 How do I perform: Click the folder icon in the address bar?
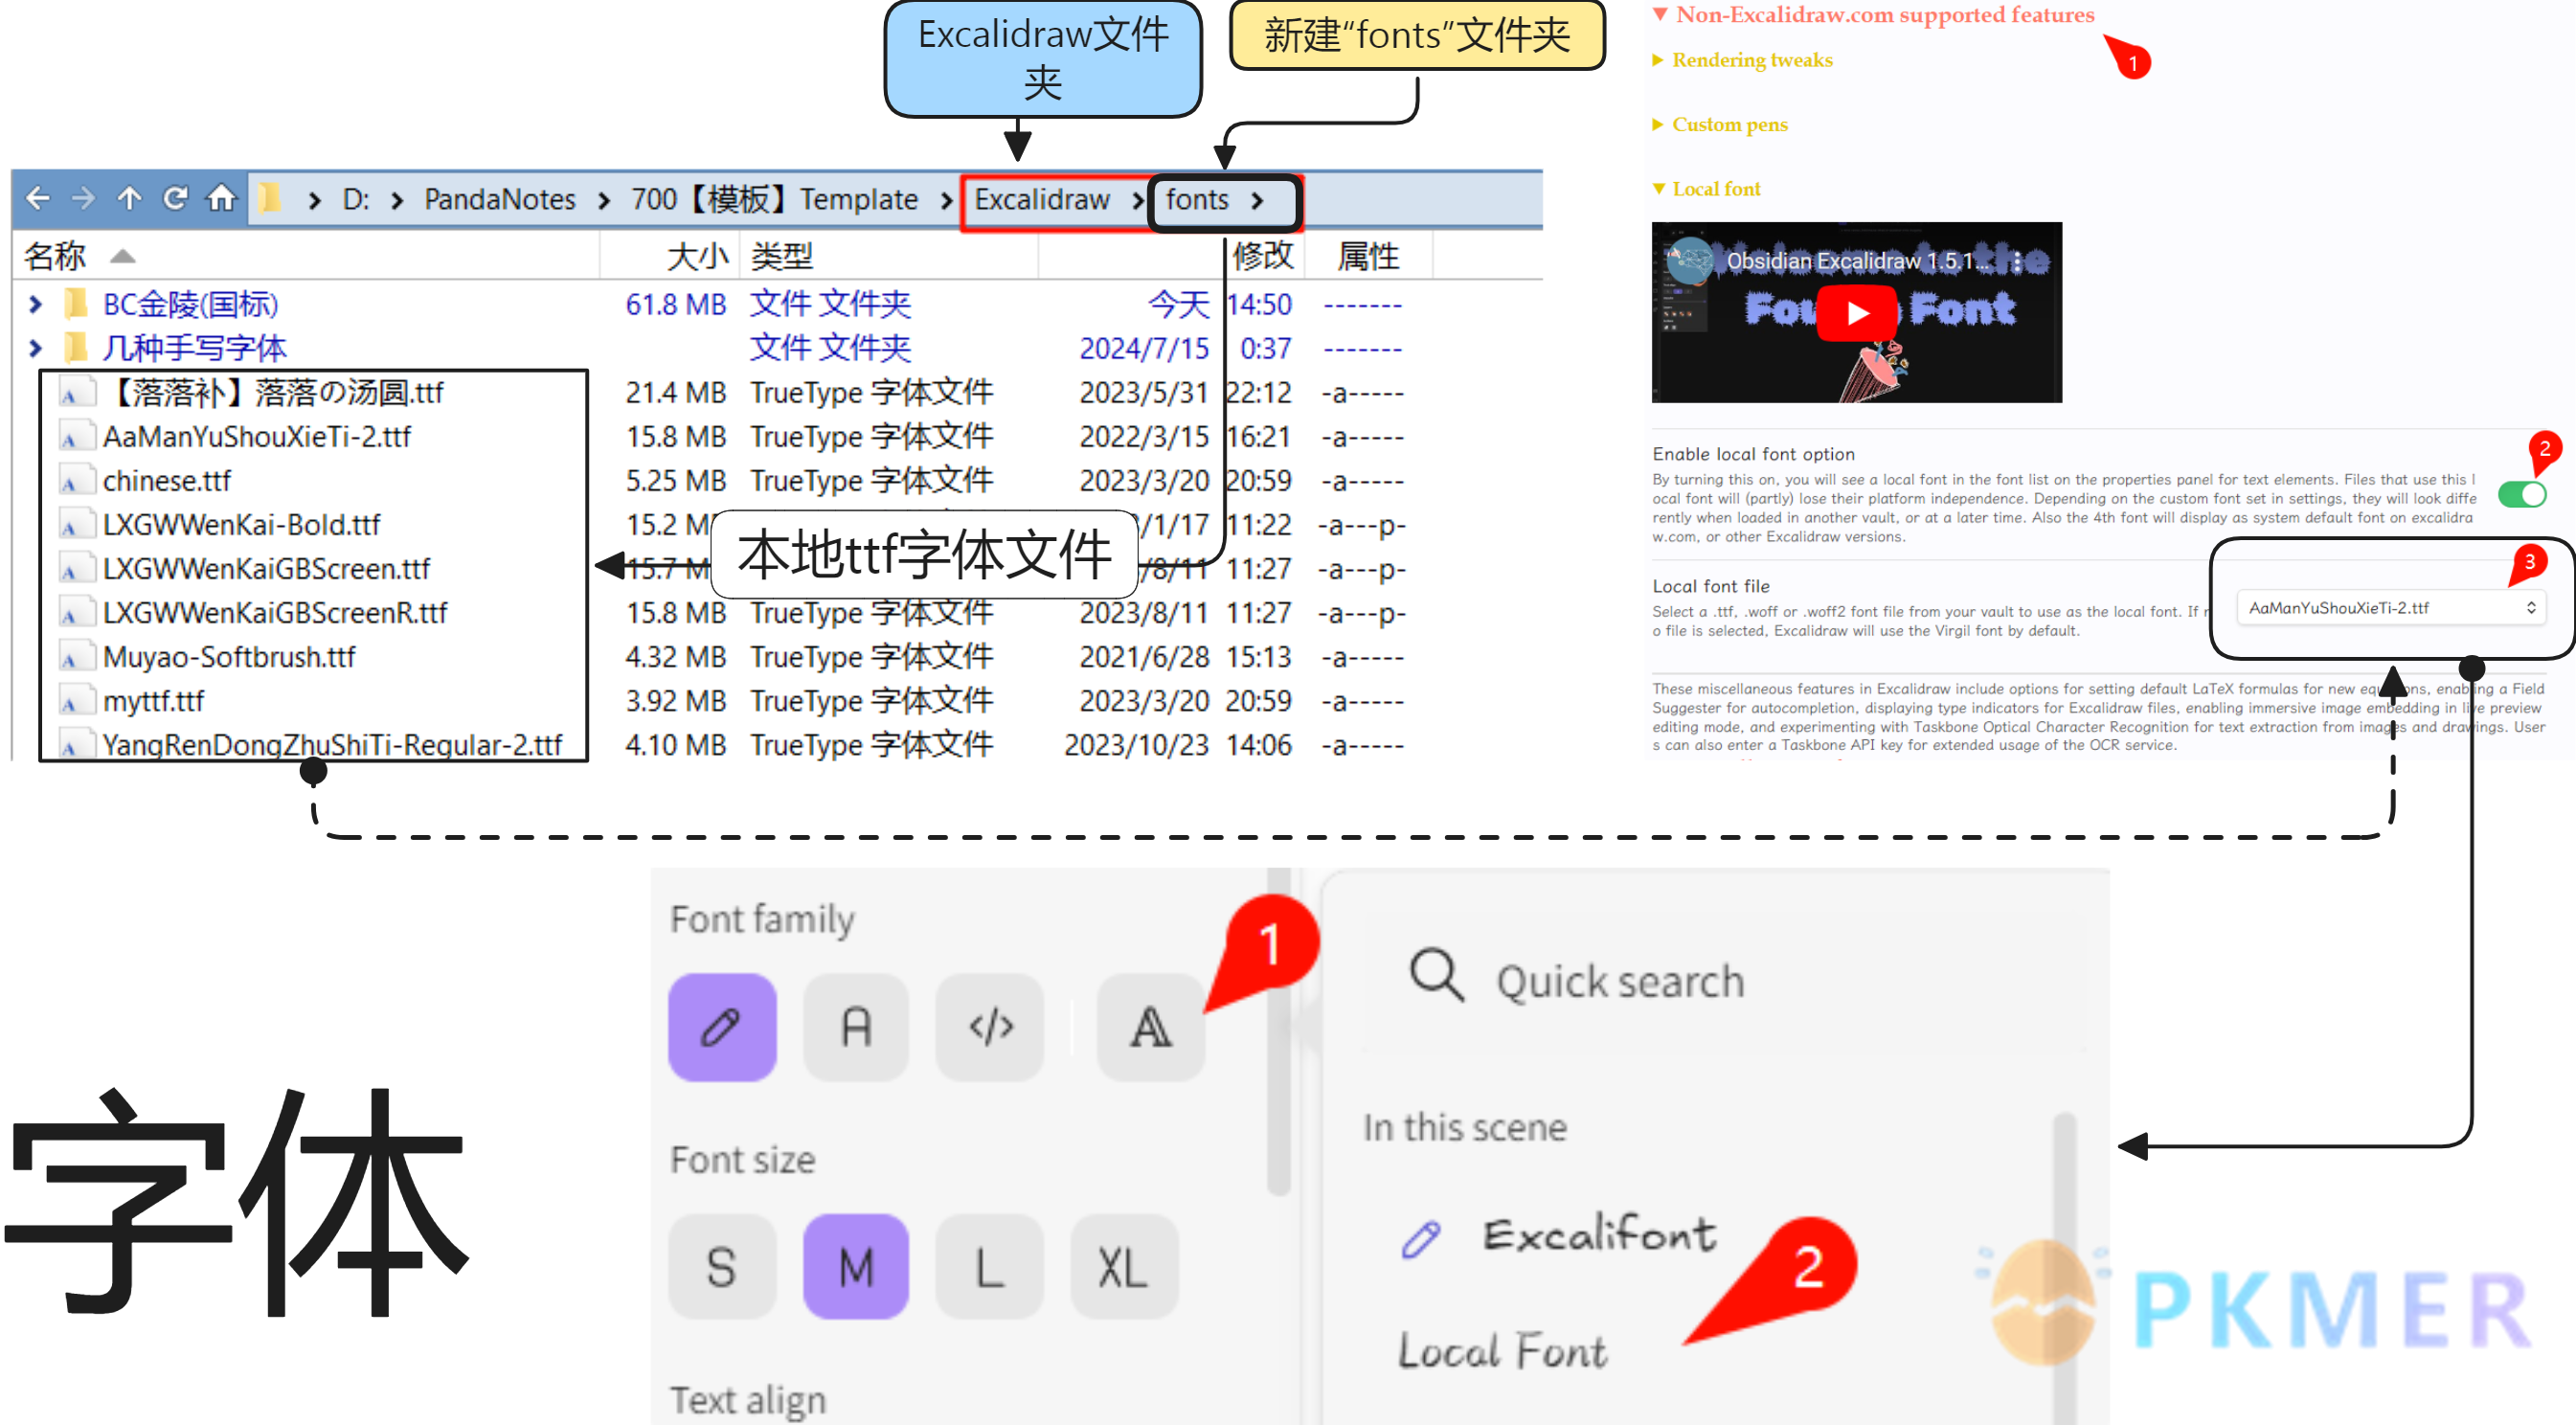coord(268,198)
